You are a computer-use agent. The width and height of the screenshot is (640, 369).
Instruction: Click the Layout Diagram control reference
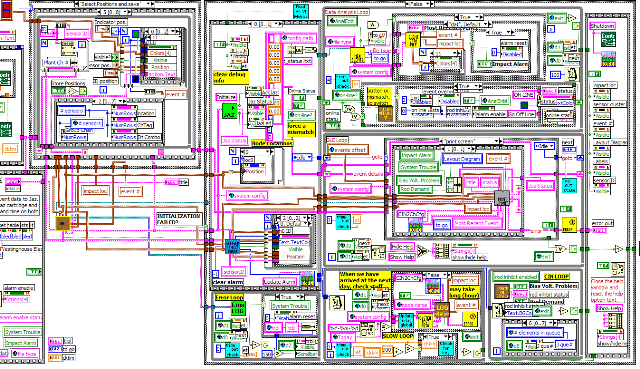click(462, 159)
